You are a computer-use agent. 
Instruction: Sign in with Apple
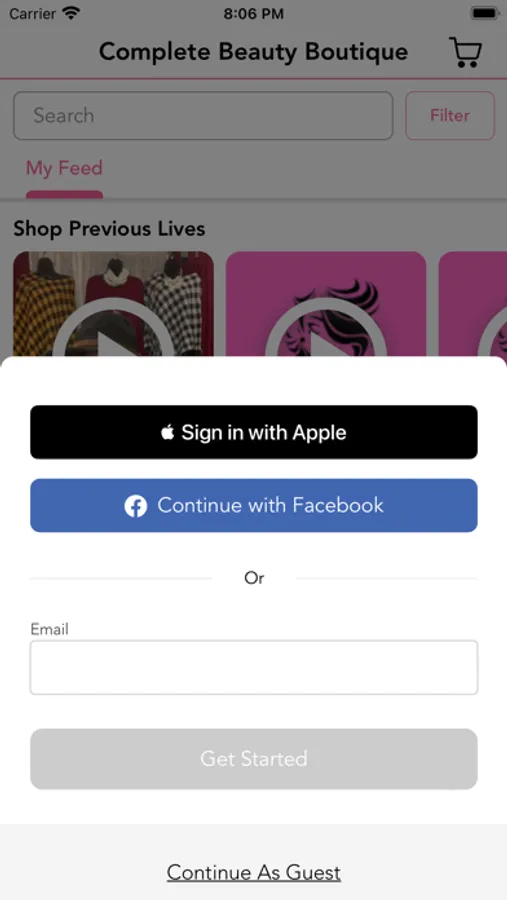pos(254,432)
